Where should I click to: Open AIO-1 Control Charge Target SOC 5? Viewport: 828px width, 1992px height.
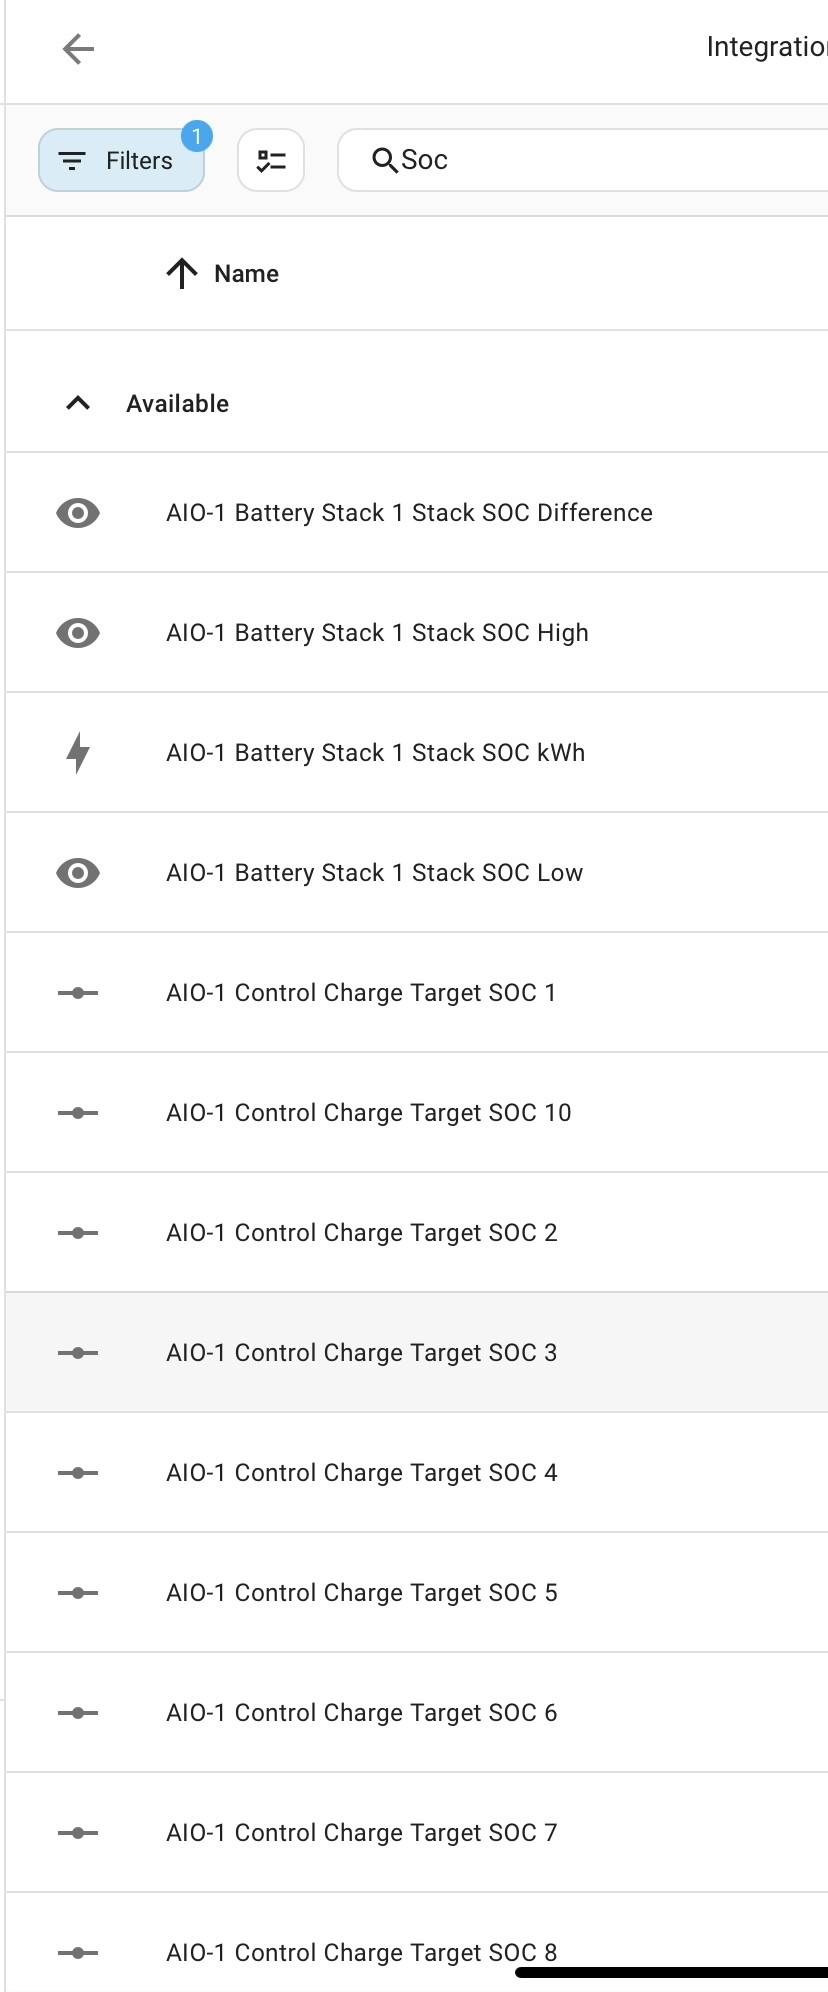point(416,1592)
